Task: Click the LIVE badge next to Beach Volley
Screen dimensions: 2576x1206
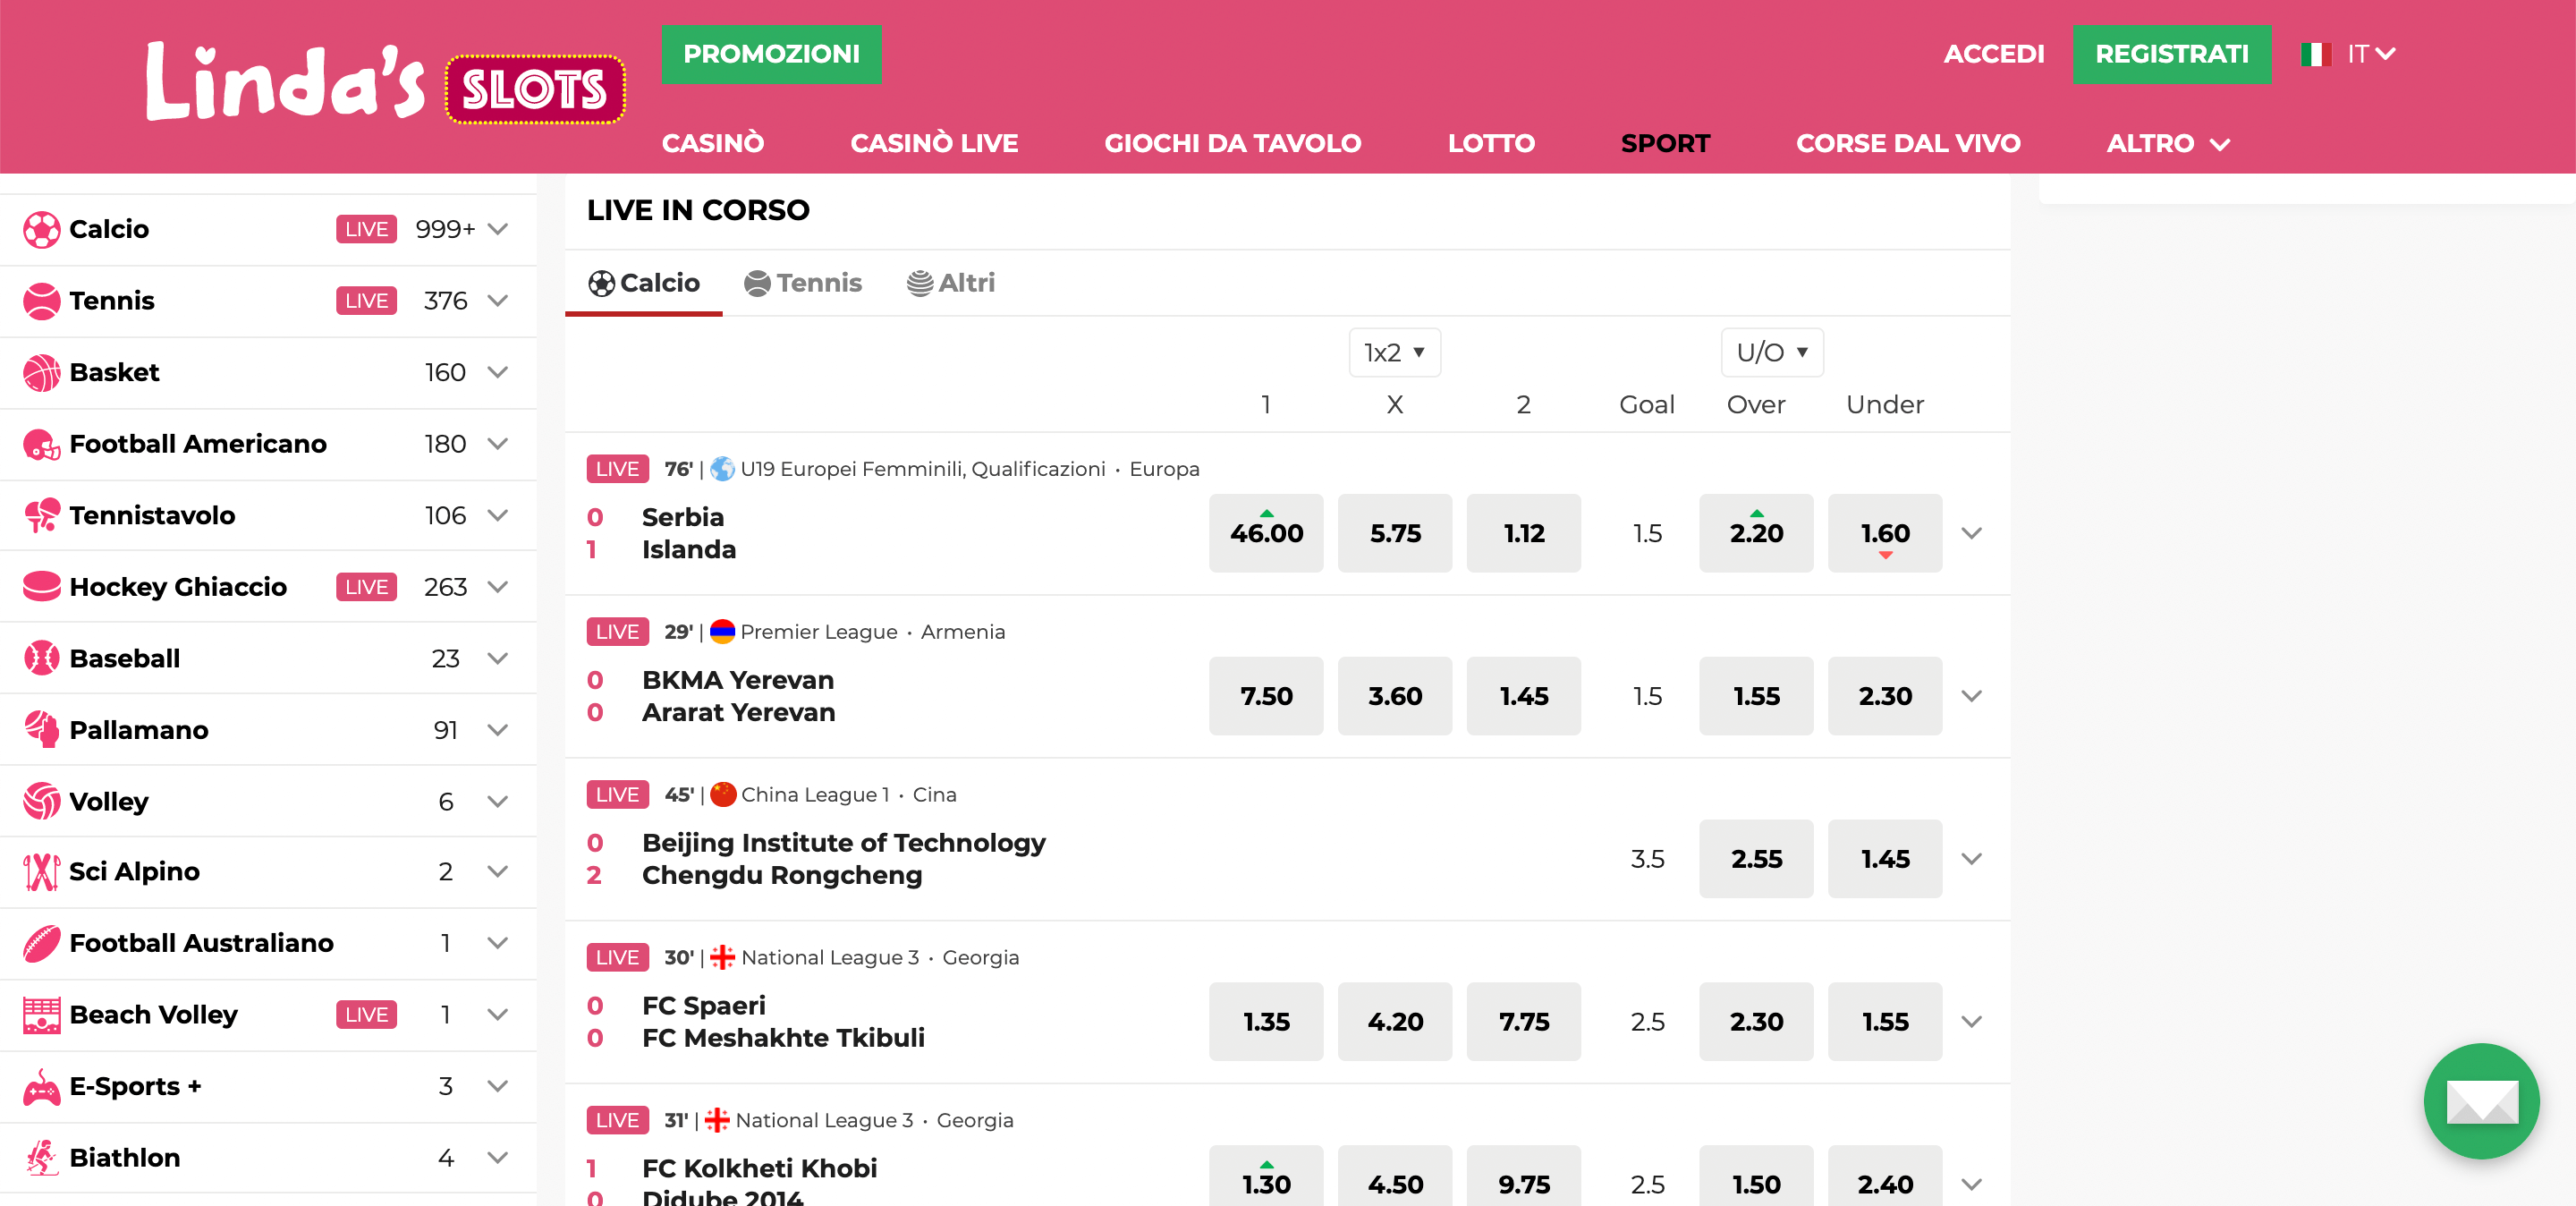Action: point(366,1015)
